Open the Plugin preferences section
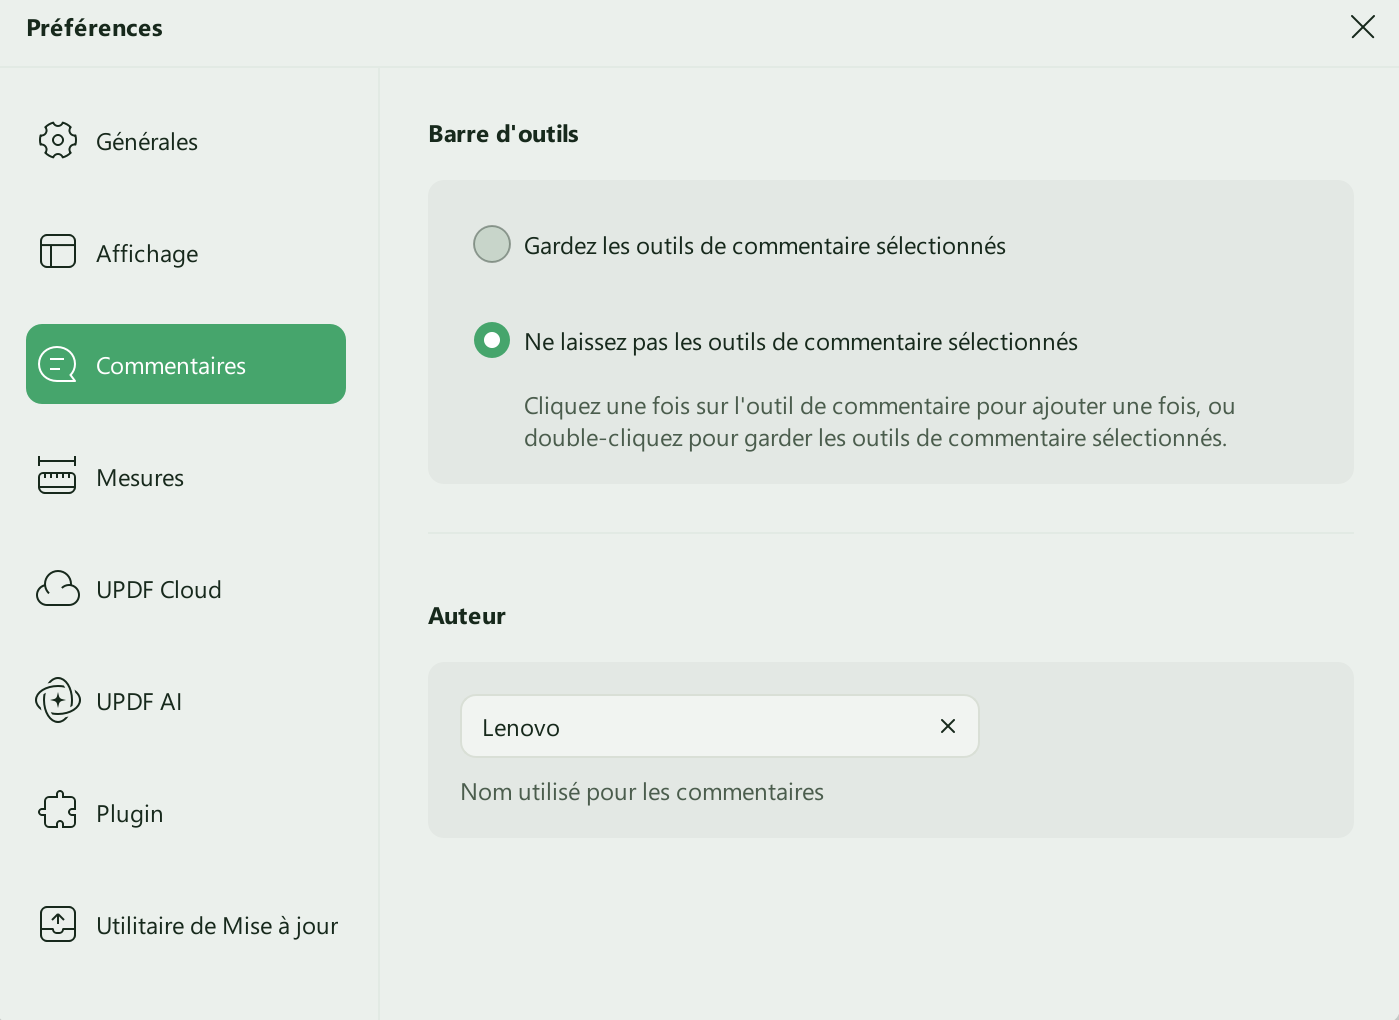 [x=186, y=813]
